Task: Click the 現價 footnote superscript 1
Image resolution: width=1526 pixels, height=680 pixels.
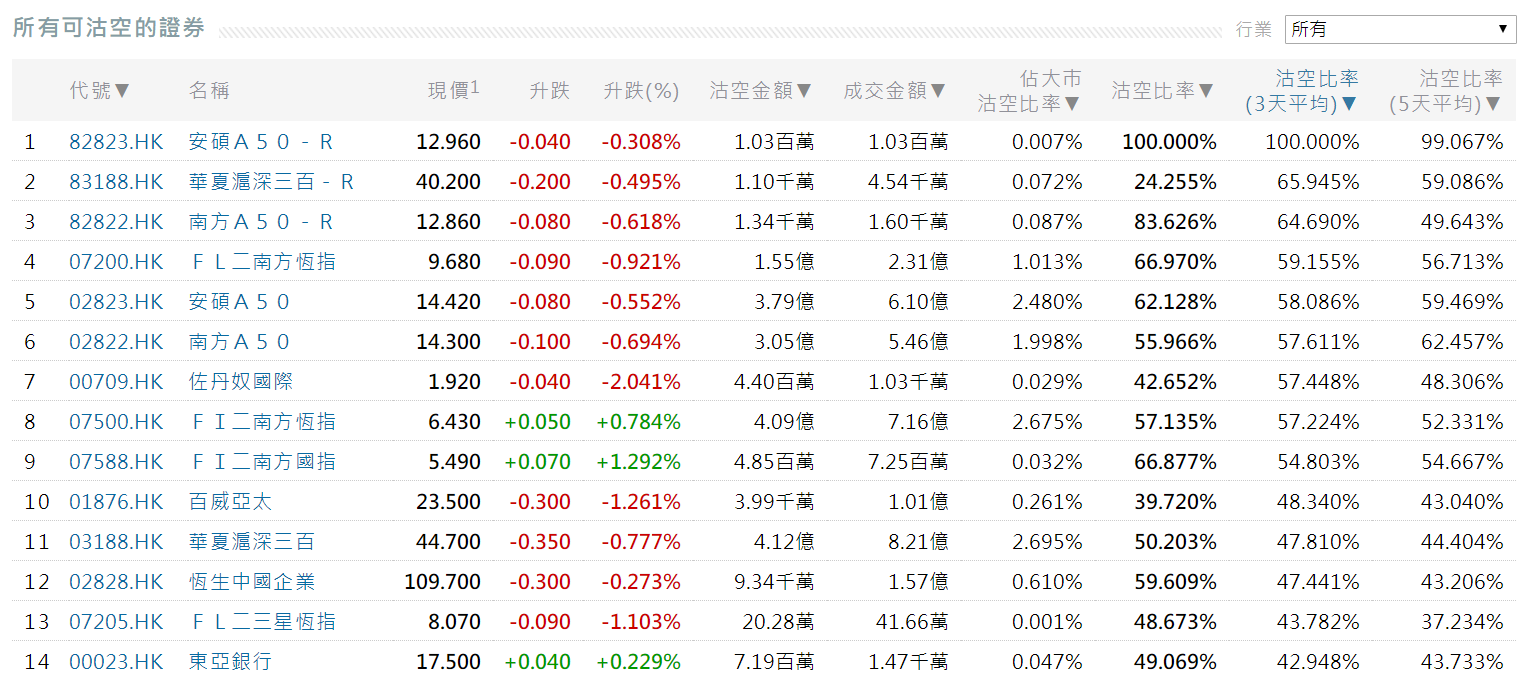Action: (475, 87)
